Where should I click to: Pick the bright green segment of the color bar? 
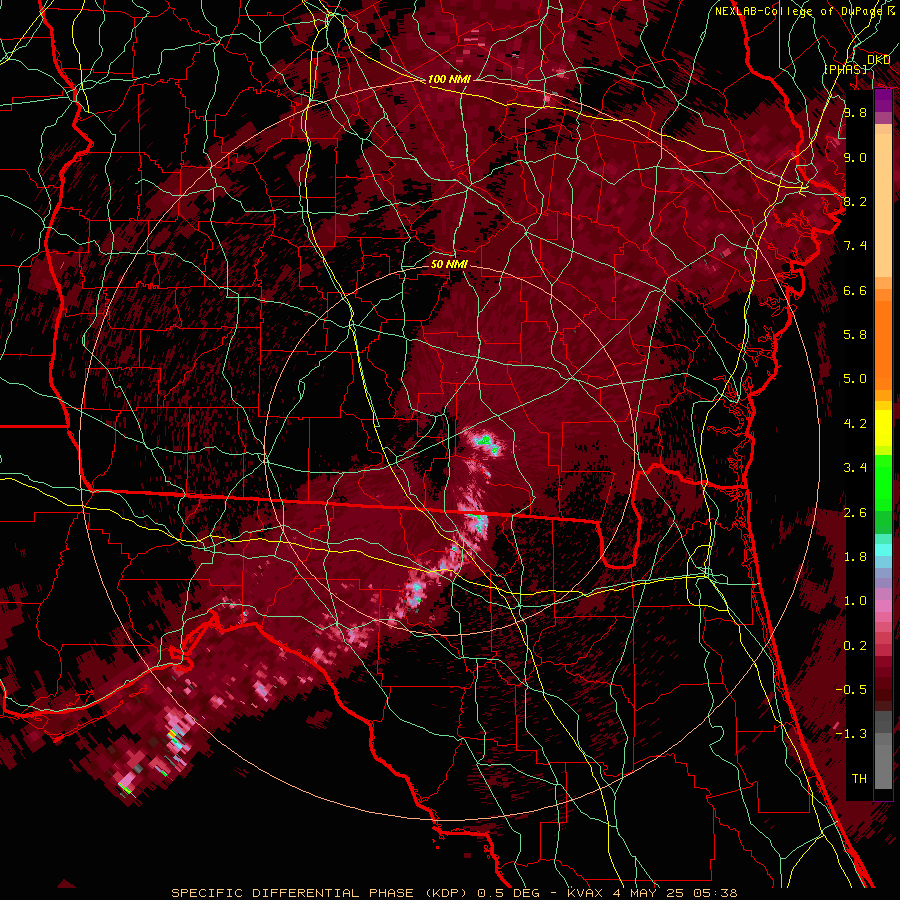point(883,481)
